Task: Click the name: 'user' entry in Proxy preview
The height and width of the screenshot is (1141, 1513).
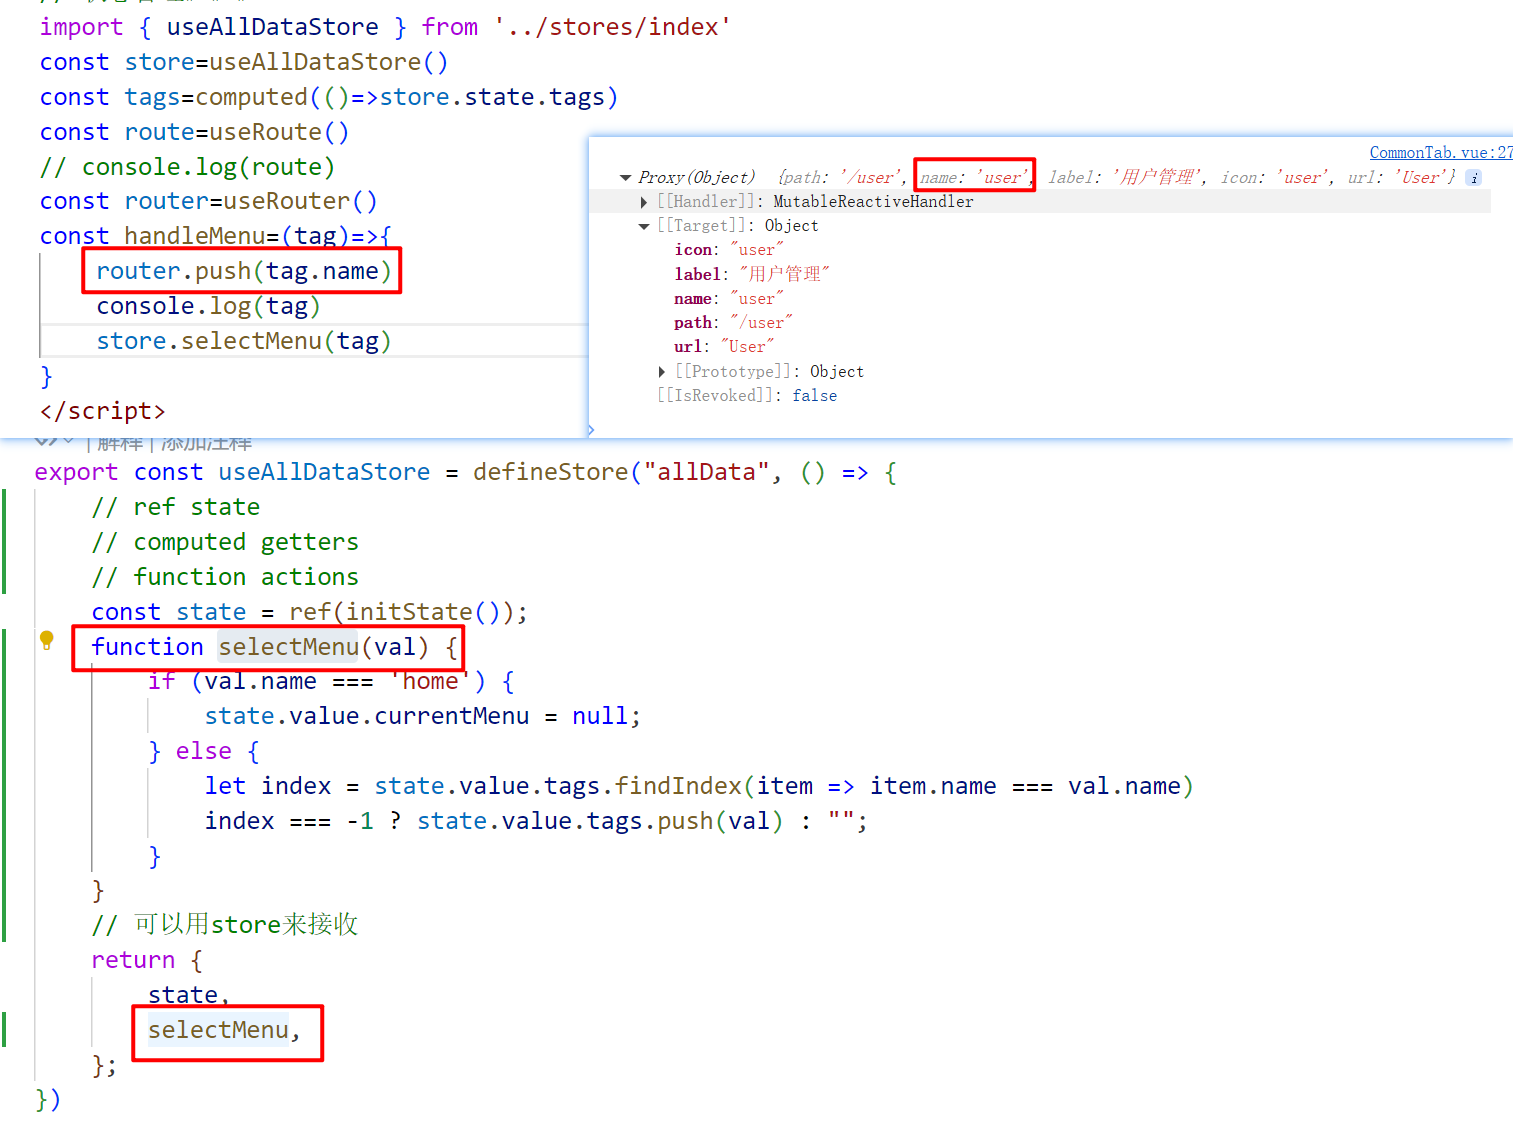Action: click(x=974, y=177)
